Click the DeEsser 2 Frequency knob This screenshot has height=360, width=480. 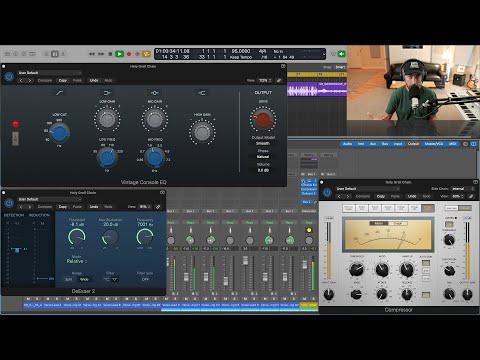pyautogui.click(x=145, y=237)
